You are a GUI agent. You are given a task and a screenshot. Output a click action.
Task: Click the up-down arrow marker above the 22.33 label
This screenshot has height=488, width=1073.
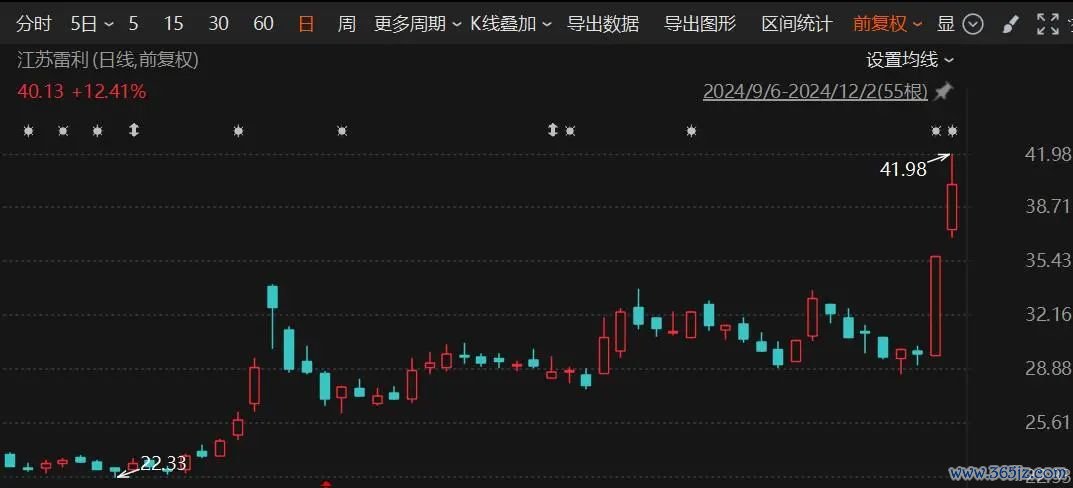(134, 130)
